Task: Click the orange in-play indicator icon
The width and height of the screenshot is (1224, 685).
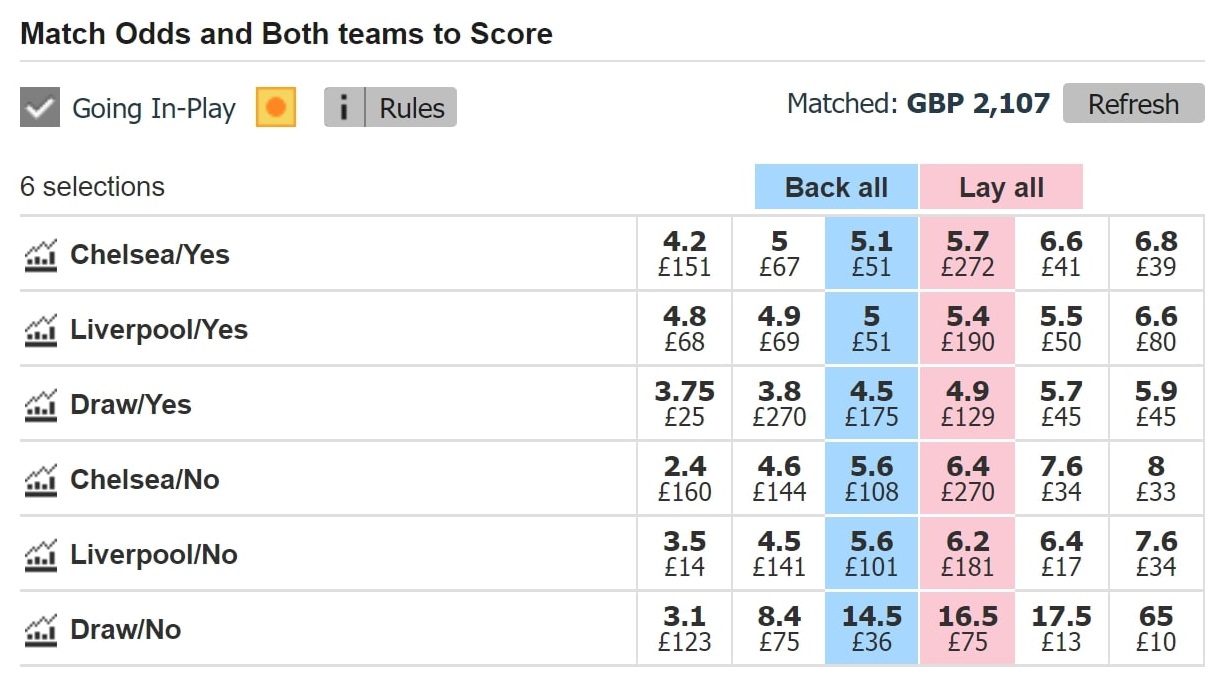Action: pos(276,107)
